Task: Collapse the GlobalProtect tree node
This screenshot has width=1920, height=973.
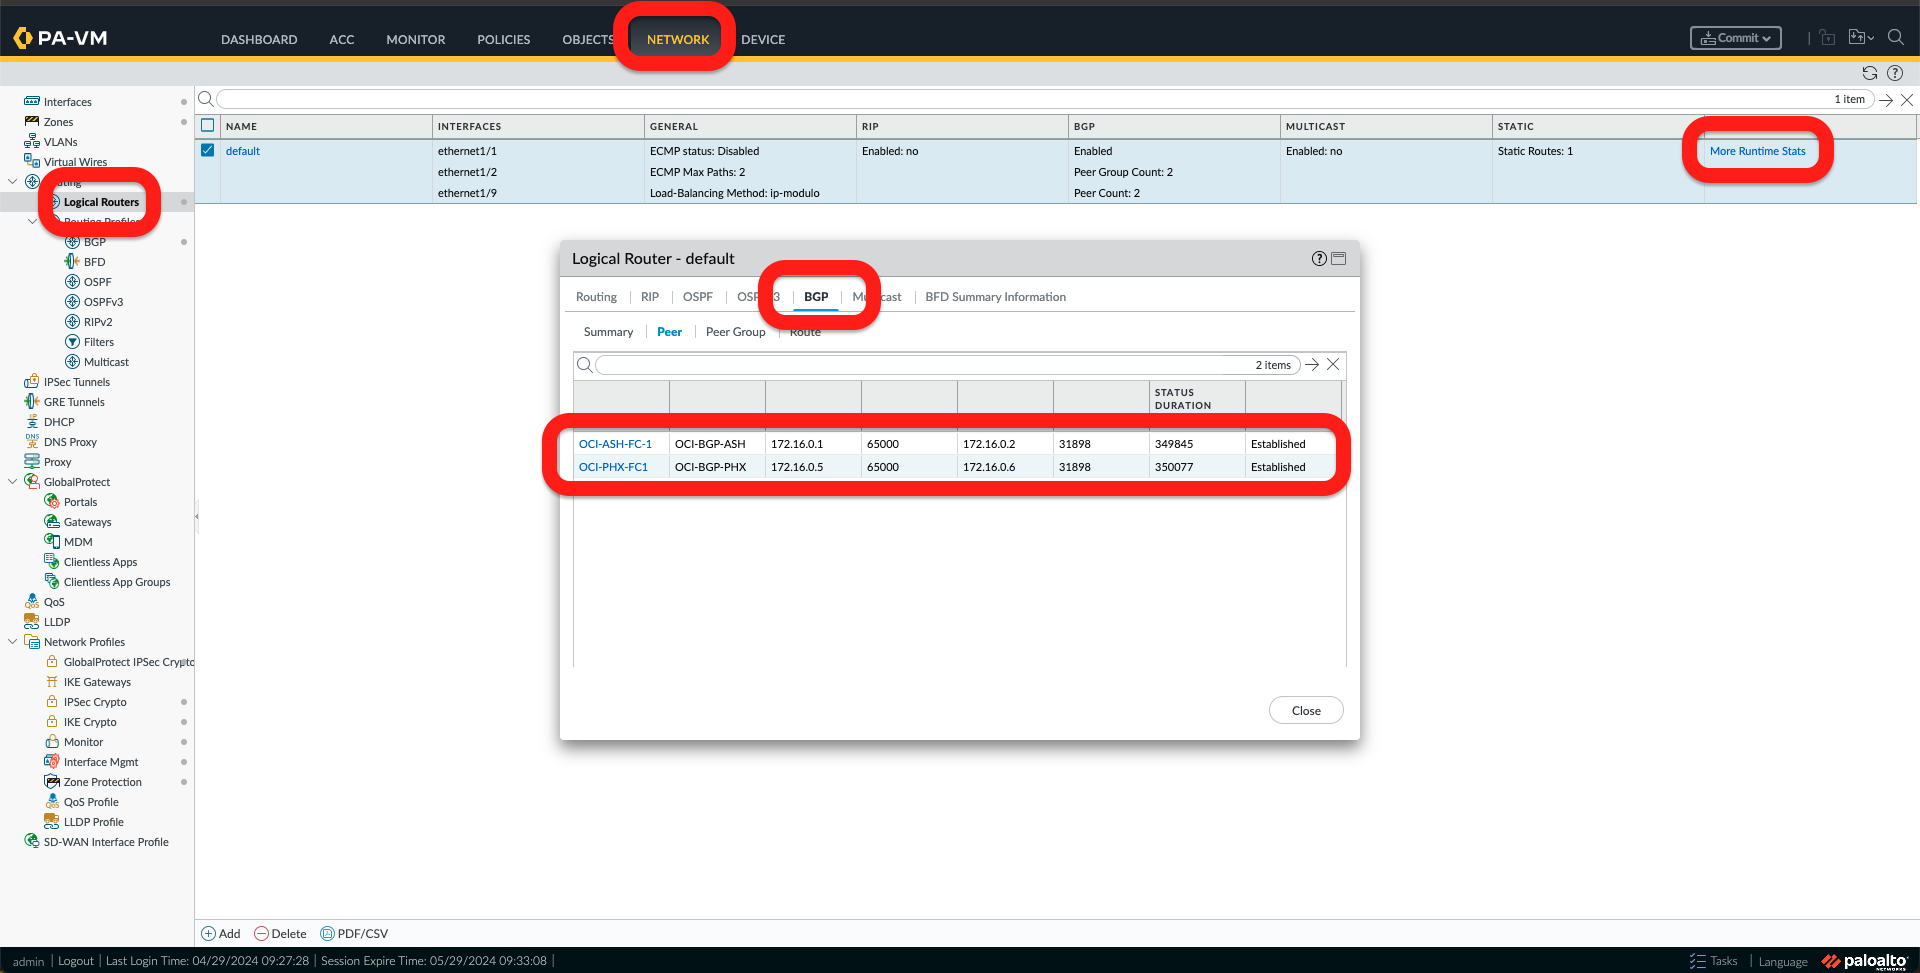Action: [12, 482]
